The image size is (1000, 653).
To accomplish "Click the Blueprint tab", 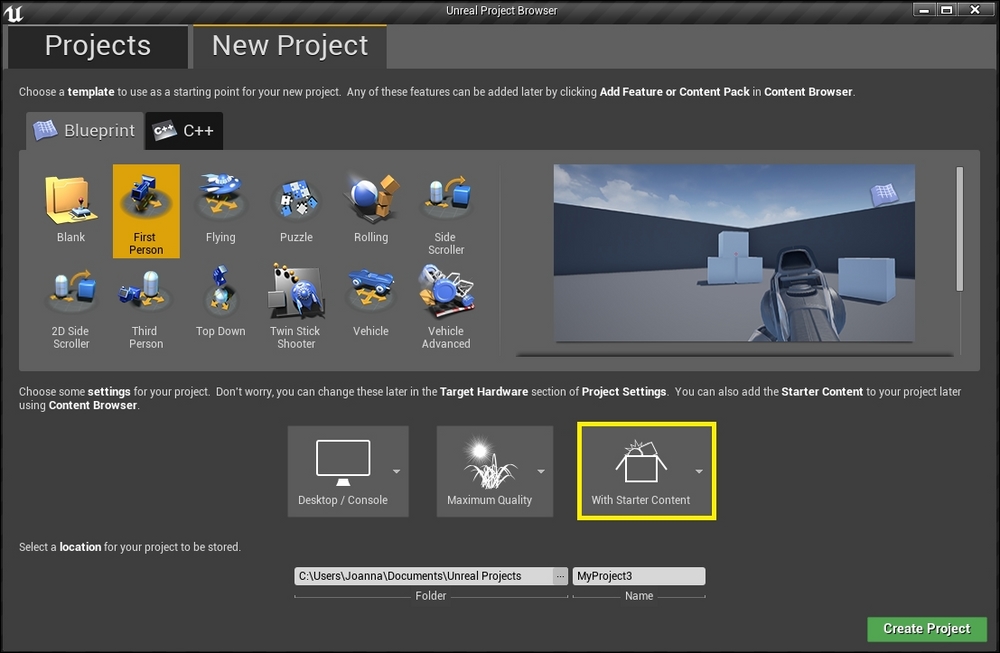I will pyautogui.click(x=86, y=131).
